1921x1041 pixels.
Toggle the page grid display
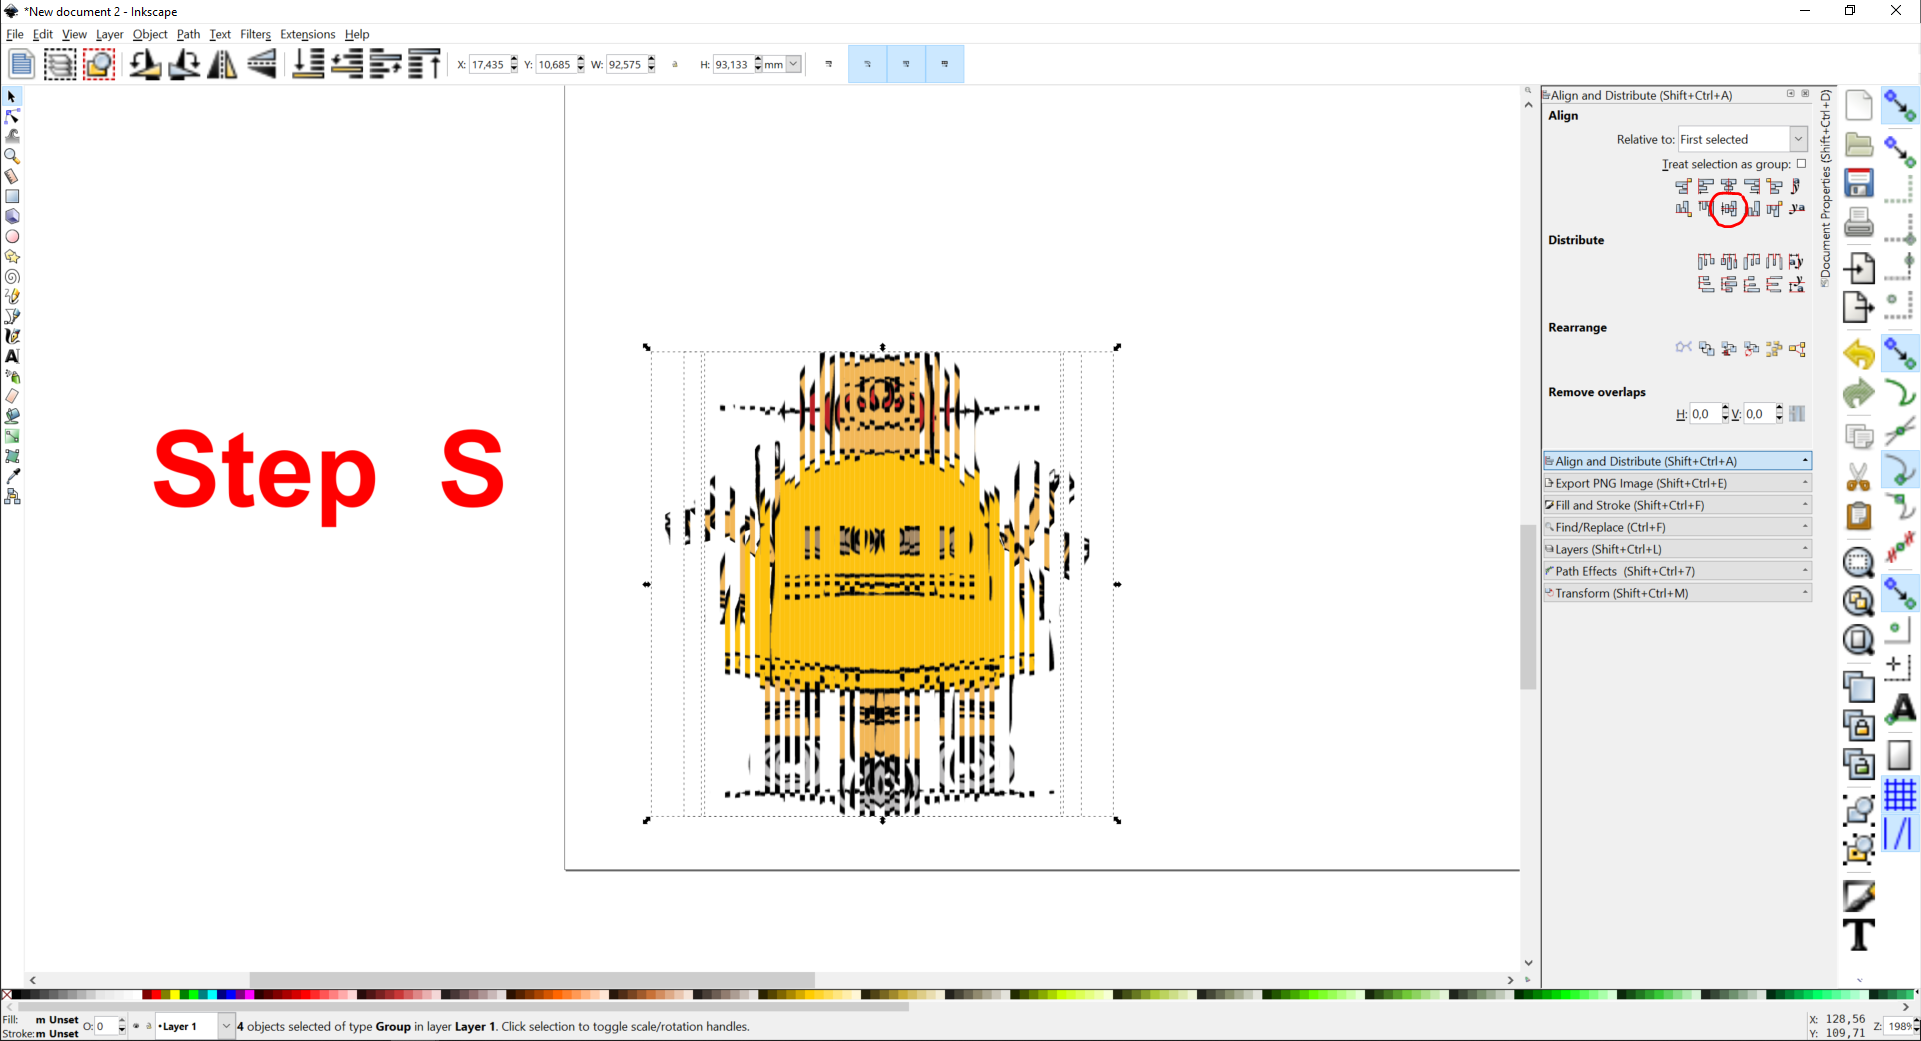1900,795
